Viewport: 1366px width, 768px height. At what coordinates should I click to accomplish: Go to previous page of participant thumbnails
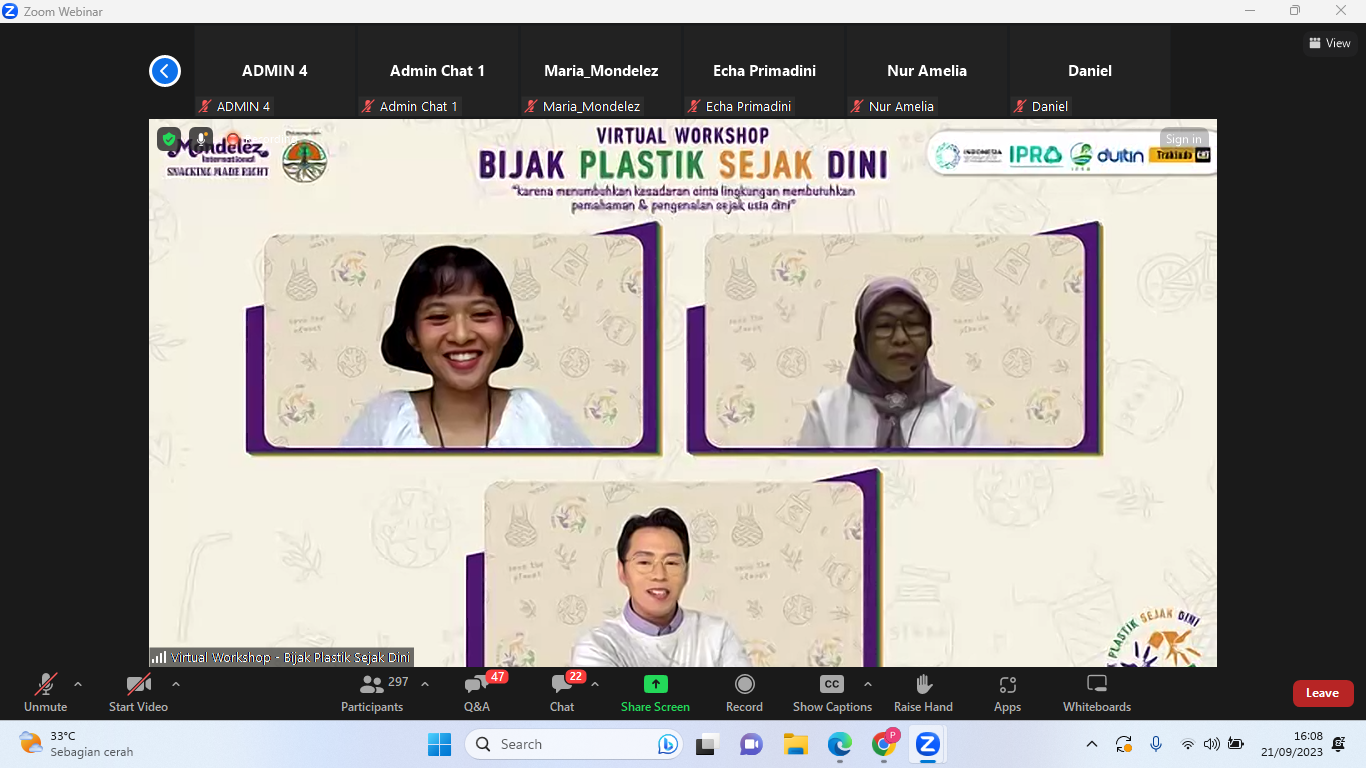pyautogui.click(x=165, y=71)
